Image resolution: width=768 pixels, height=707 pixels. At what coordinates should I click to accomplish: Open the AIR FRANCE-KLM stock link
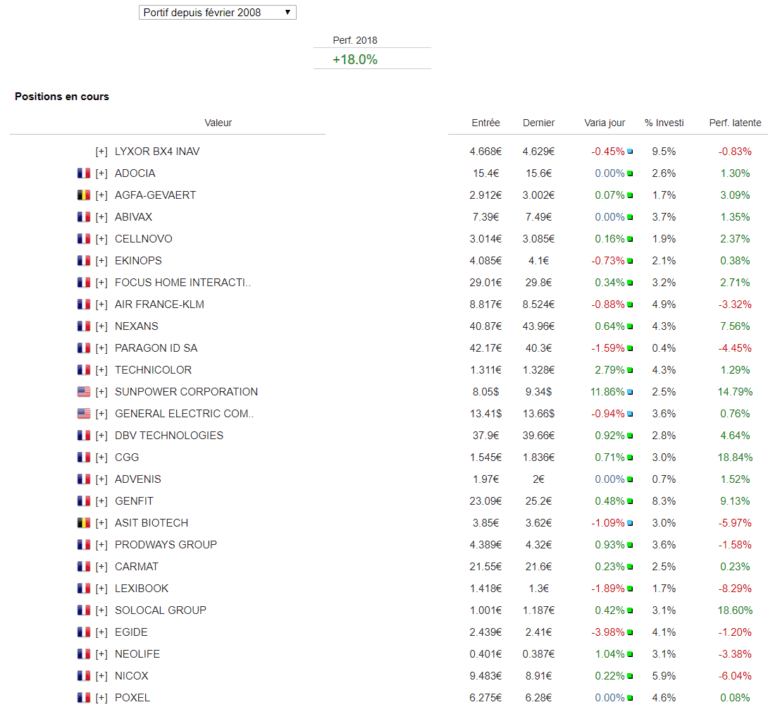click(159, 304)
